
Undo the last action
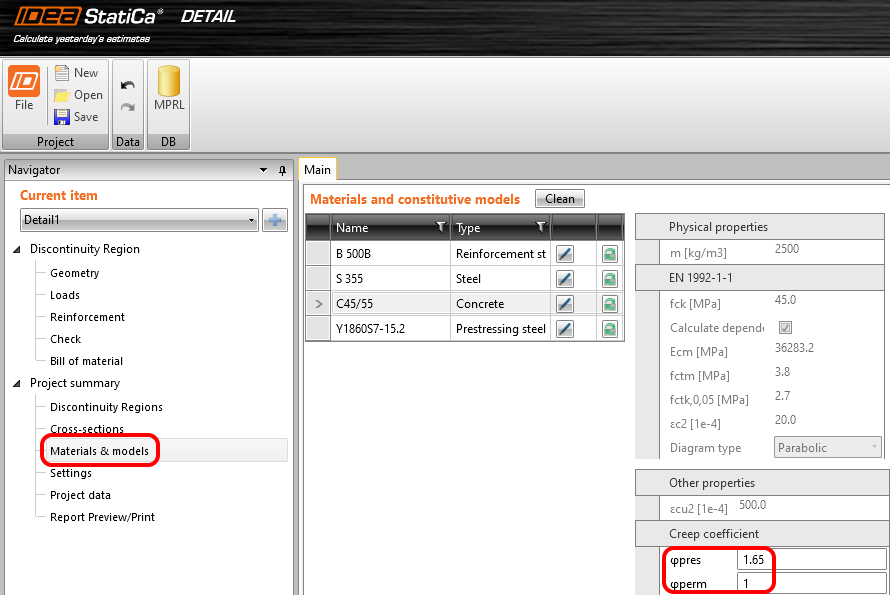coord(128,85)
